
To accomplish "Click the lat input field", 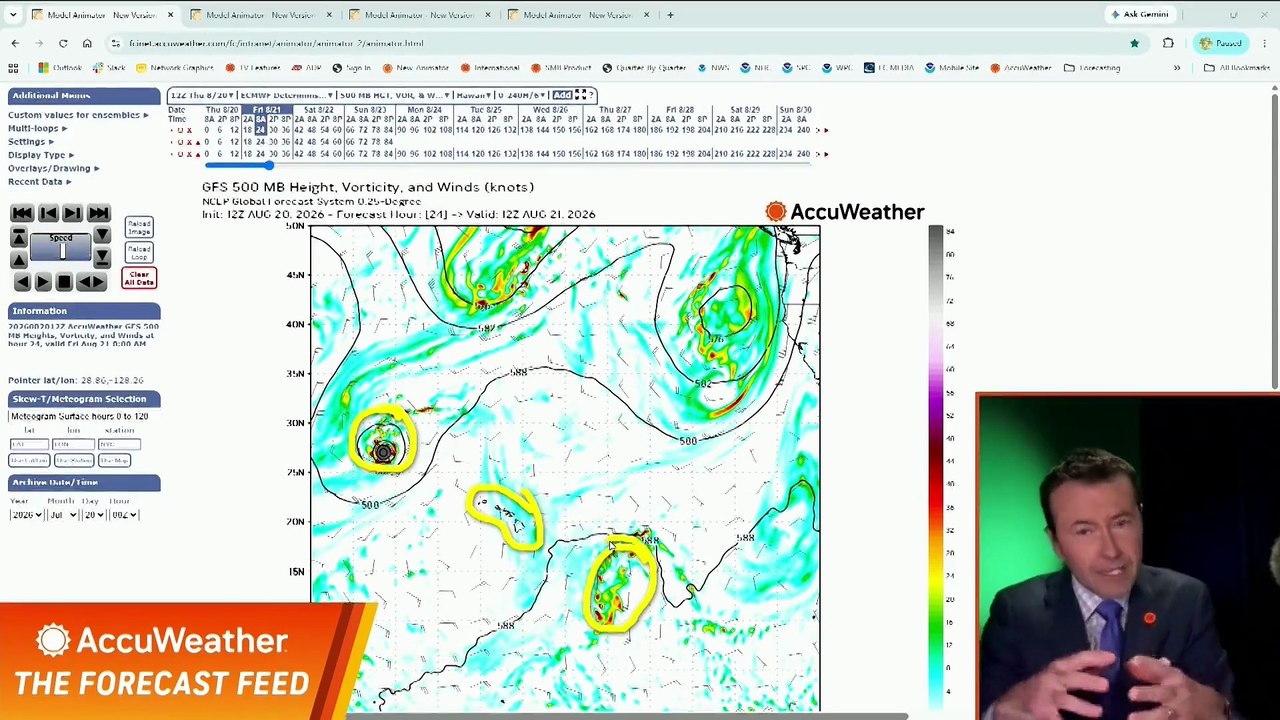I will (x=29, y=444).
